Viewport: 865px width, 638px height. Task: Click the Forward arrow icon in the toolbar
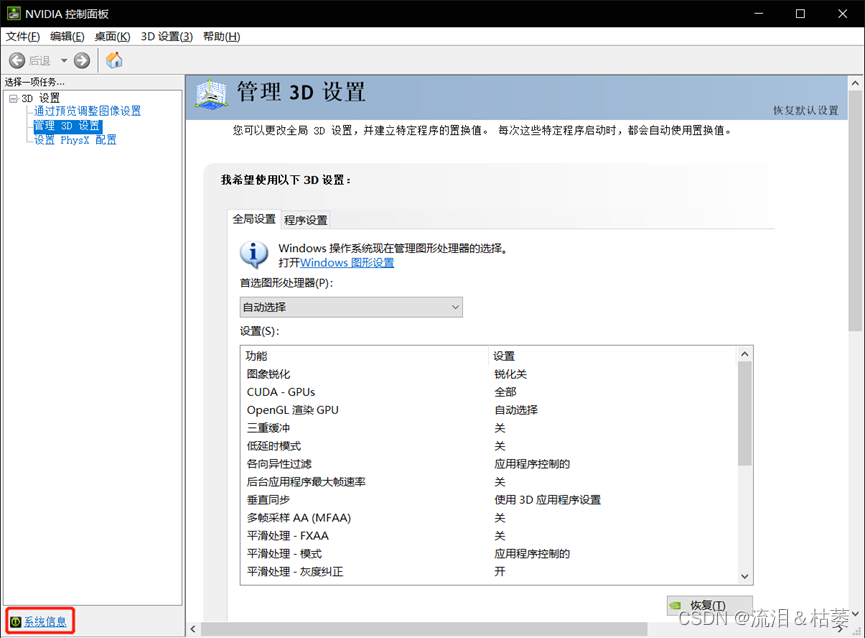pyautogui.click(x=82, y=60)
